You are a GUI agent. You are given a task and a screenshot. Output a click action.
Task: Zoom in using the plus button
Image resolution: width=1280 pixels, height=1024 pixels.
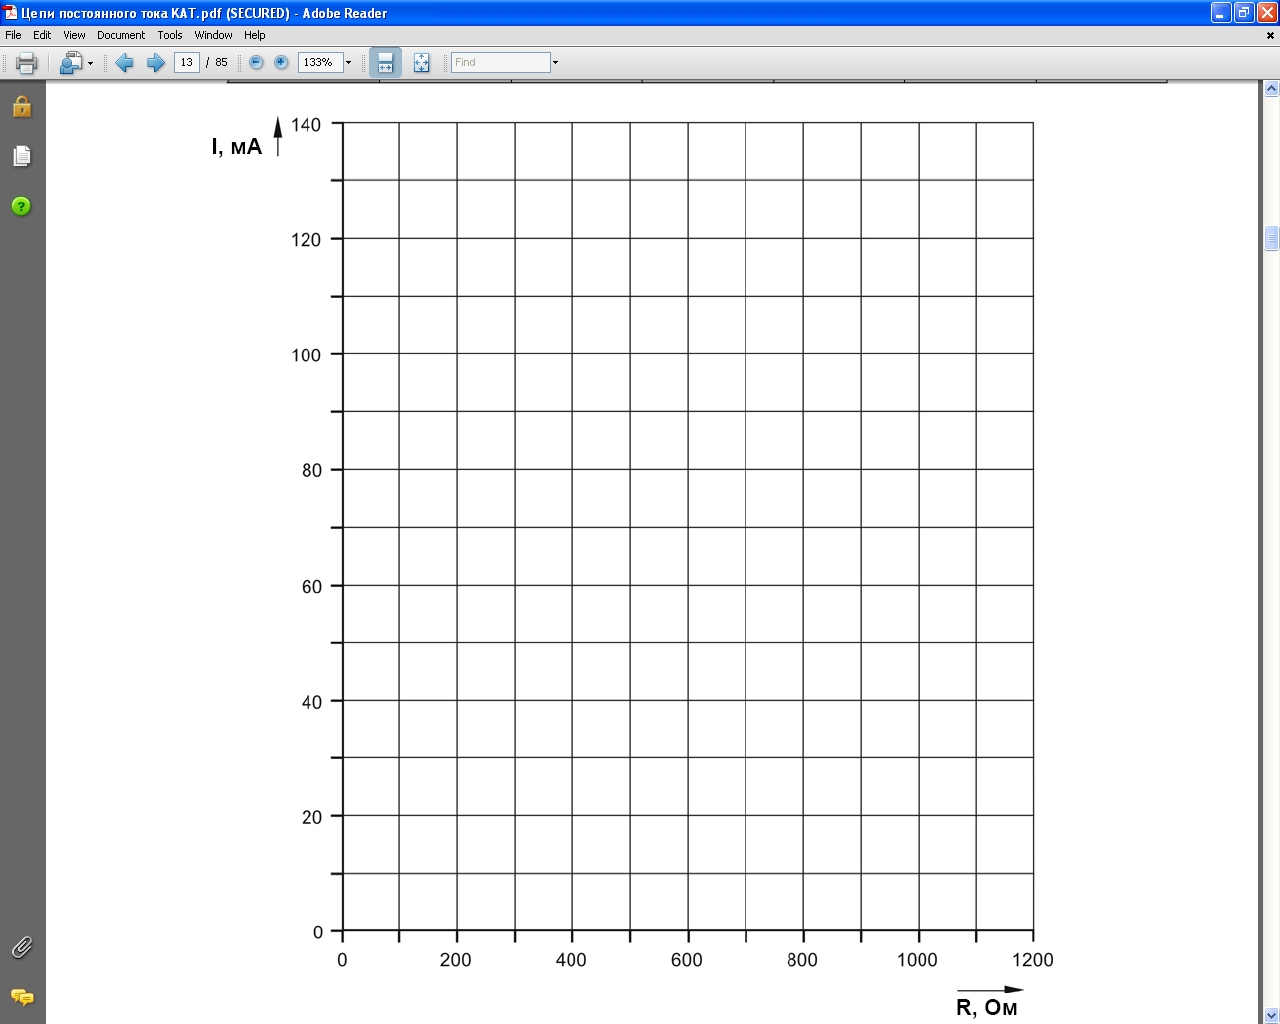click(x=281, y=62)
